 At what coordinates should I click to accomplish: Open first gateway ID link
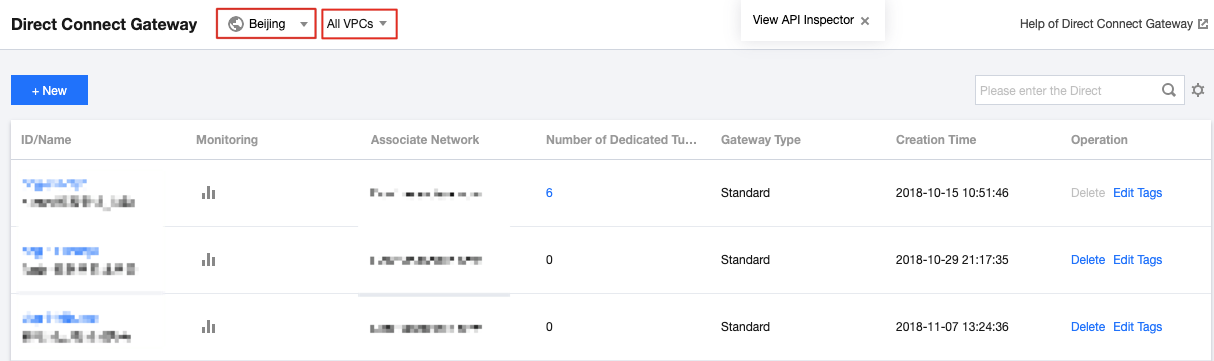tap(60, 184)
